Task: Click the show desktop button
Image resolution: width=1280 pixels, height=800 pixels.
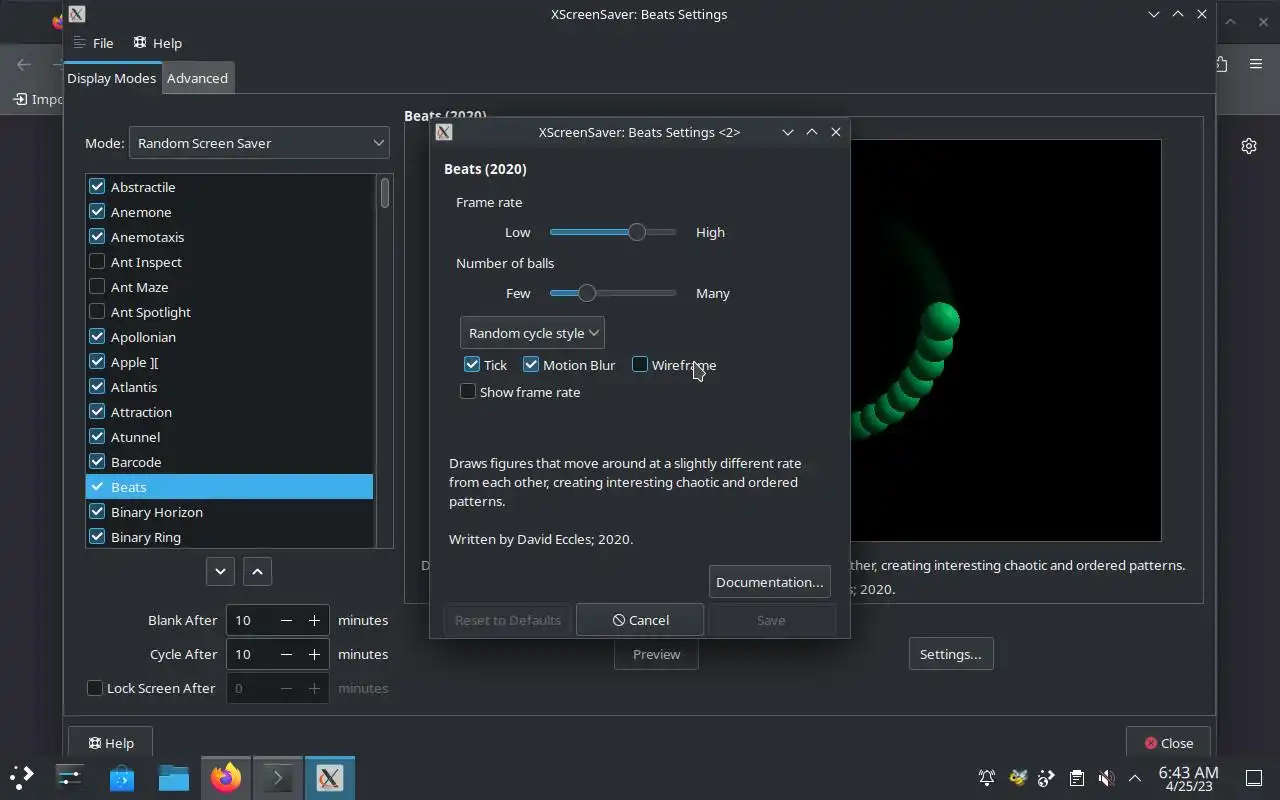Action: [1254, 777]
